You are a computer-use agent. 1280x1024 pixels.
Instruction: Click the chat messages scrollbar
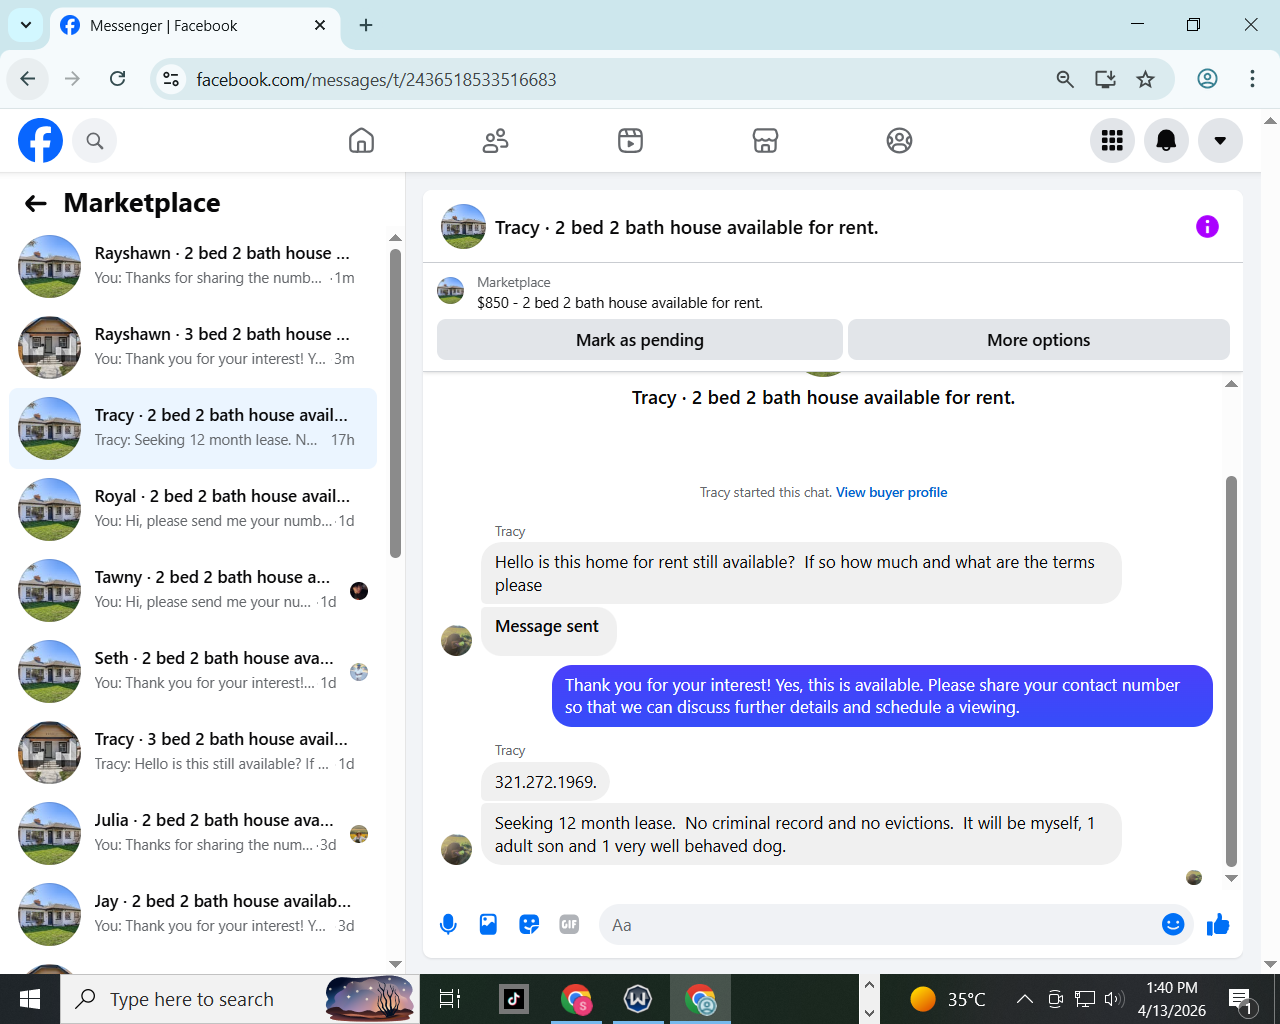pyautogui.click(x=1231, y=670)
